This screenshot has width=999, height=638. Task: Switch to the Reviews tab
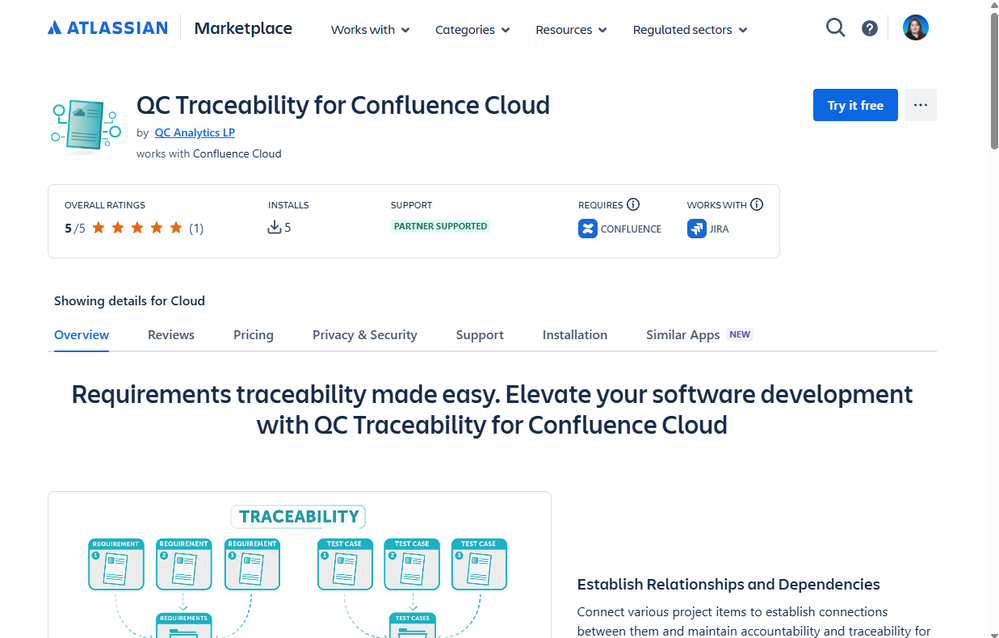tap(171, 335)
